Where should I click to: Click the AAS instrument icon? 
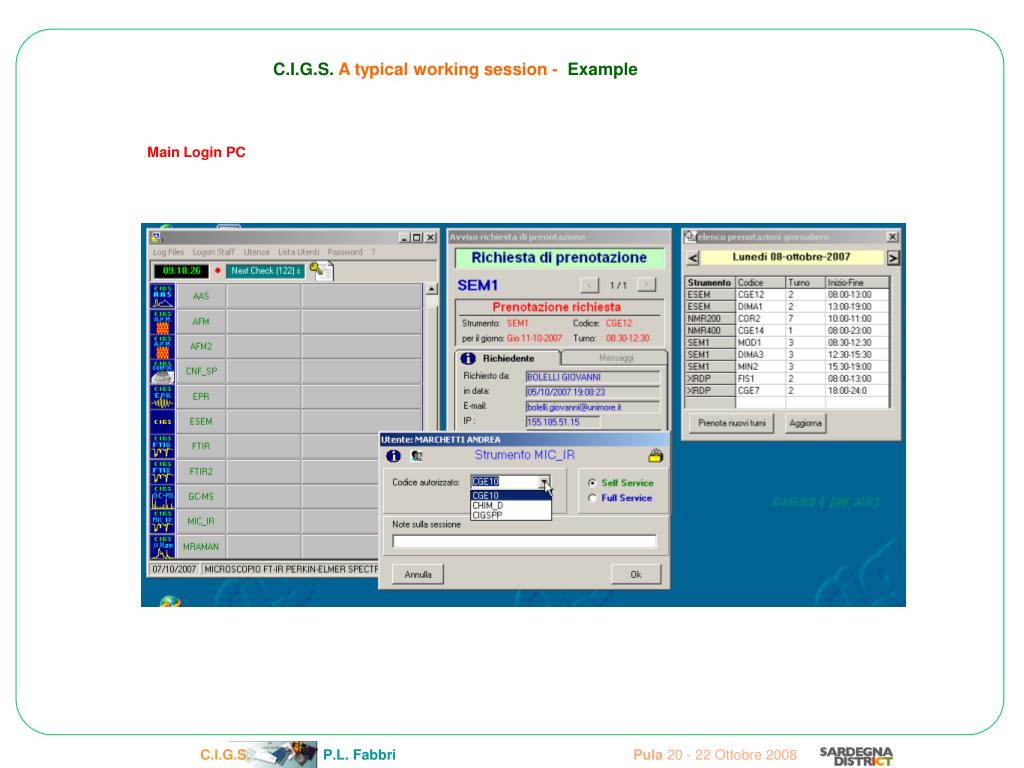162,296
